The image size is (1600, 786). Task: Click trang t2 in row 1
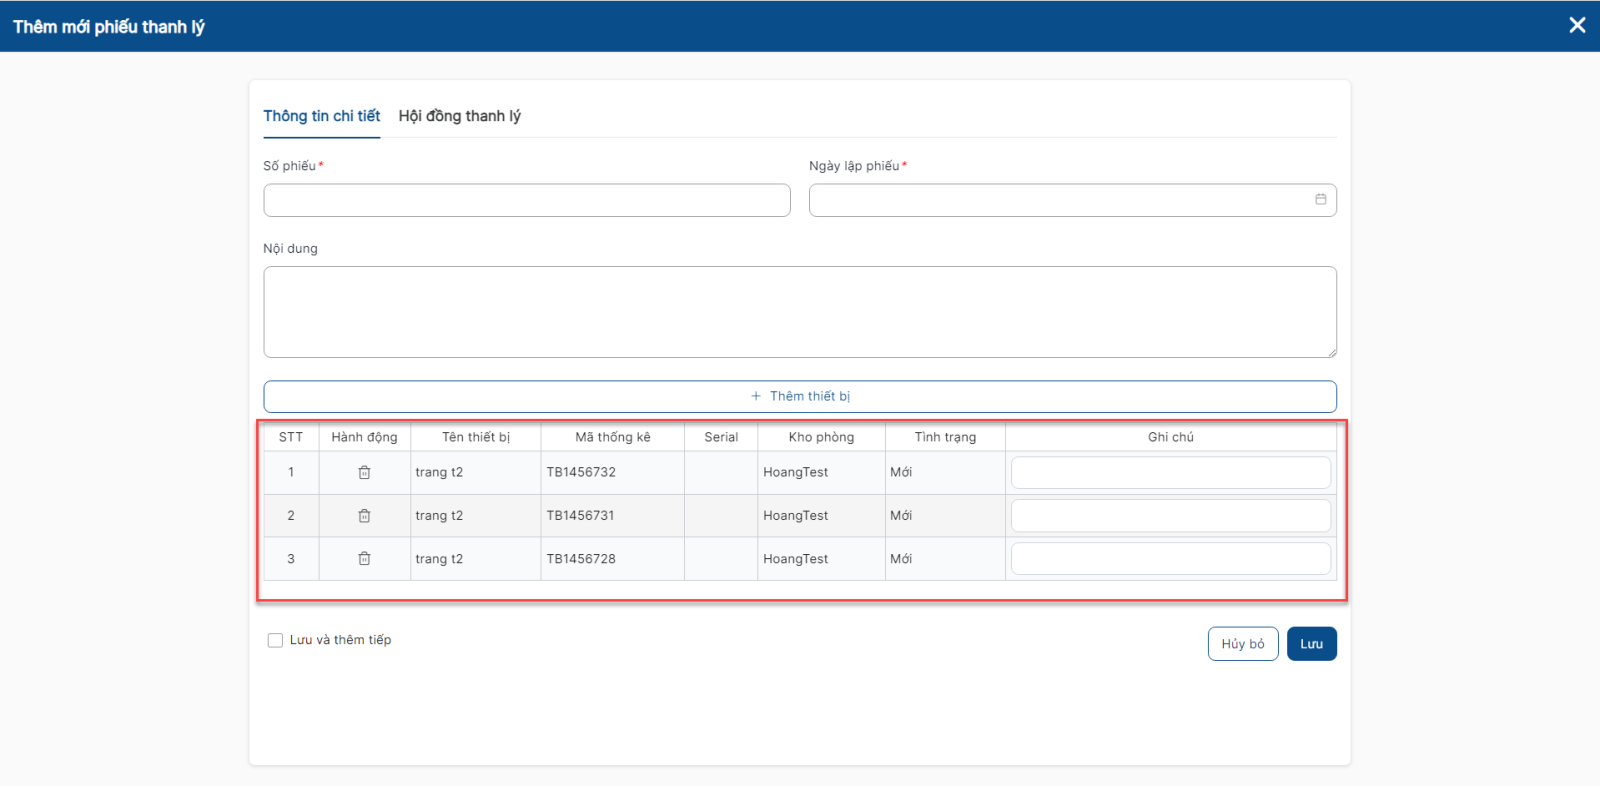(439, 472)
